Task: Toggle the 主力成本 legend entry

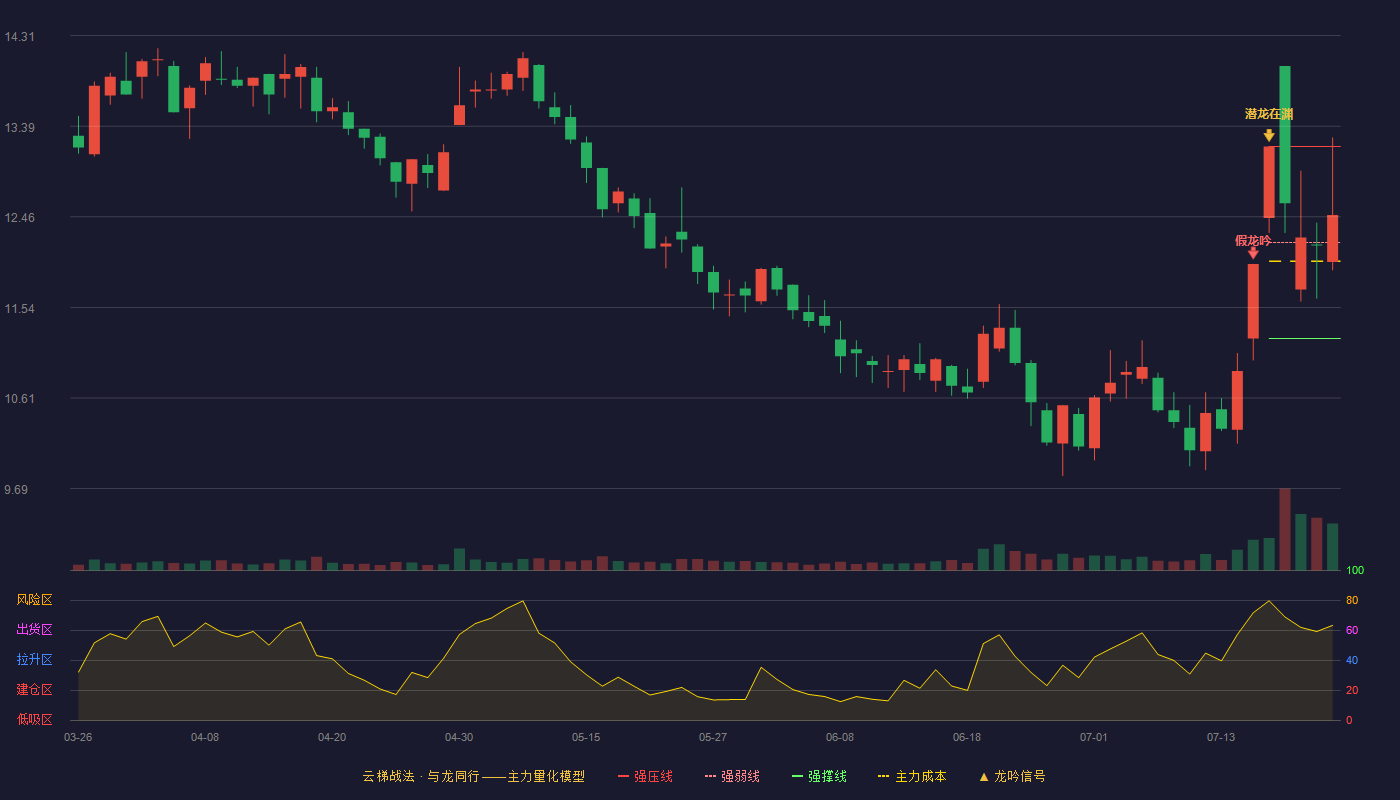Action: pyautogui.click(x=911, y=776)
